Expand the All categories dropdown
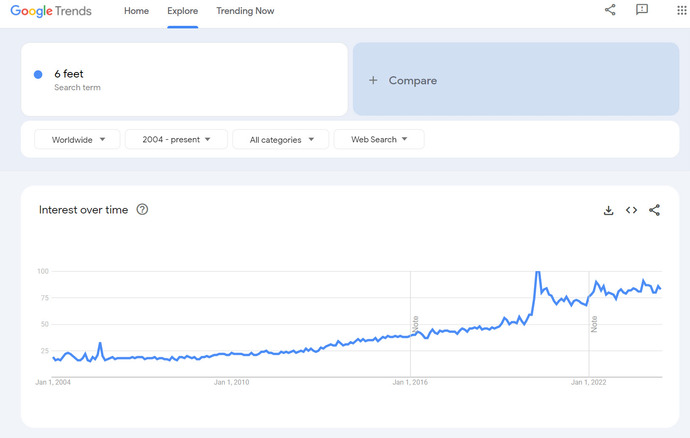 (x=281, y=140)
